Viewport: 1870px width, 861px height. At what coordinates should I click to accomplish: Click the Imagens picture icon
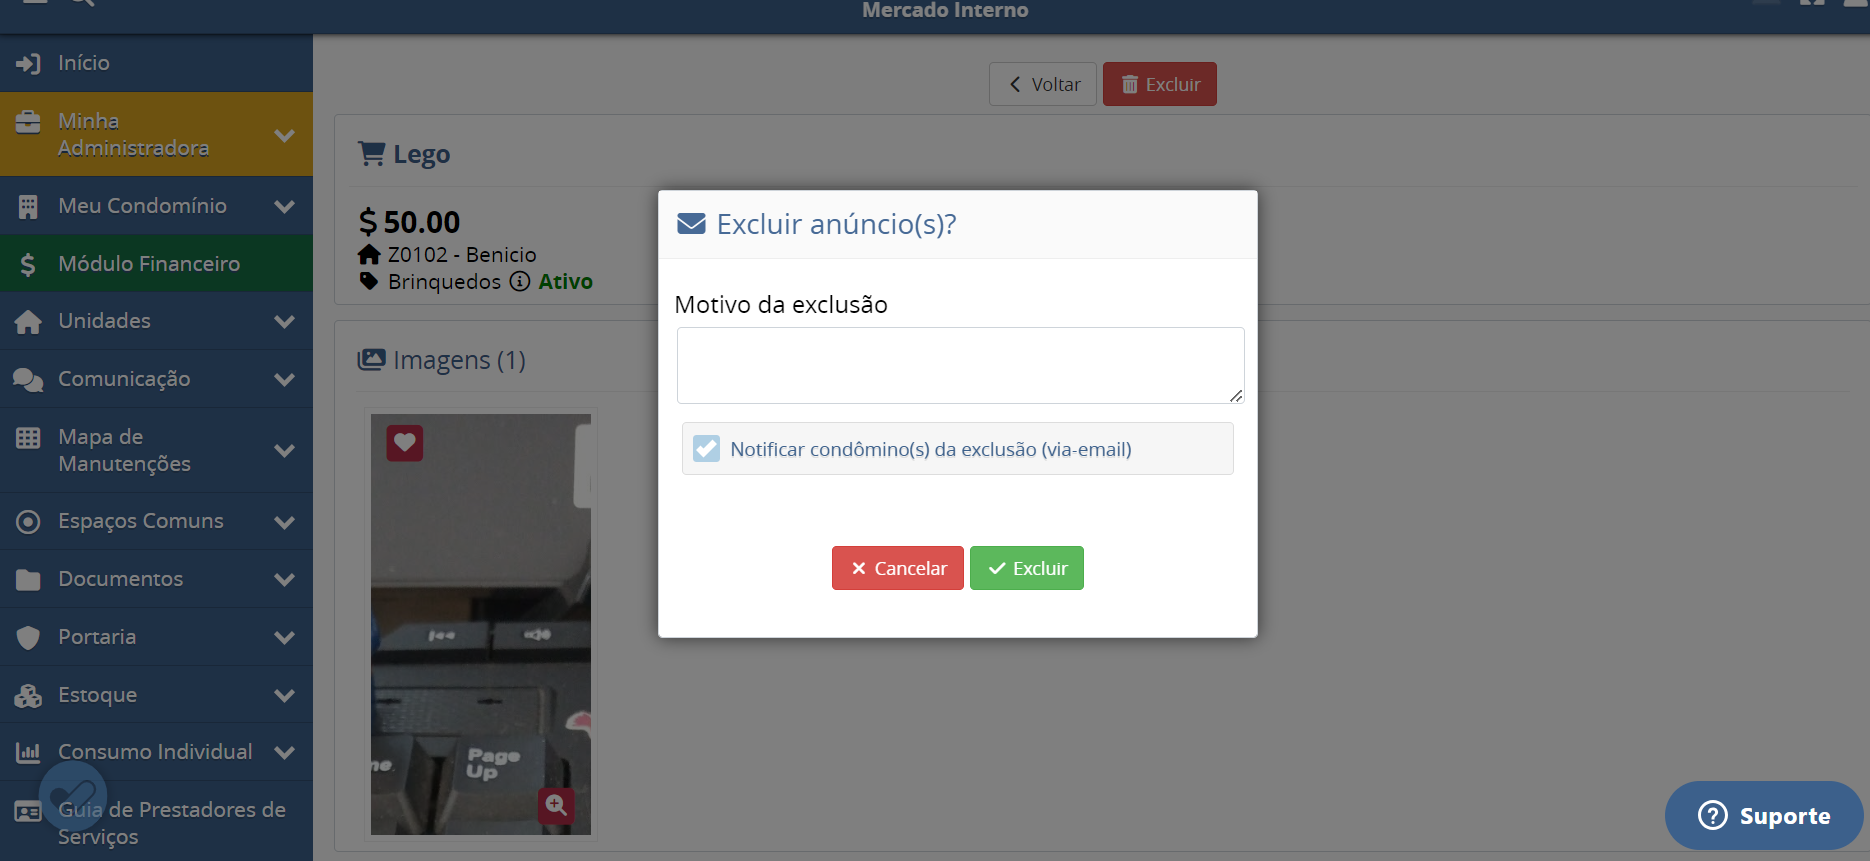point(371,360)
